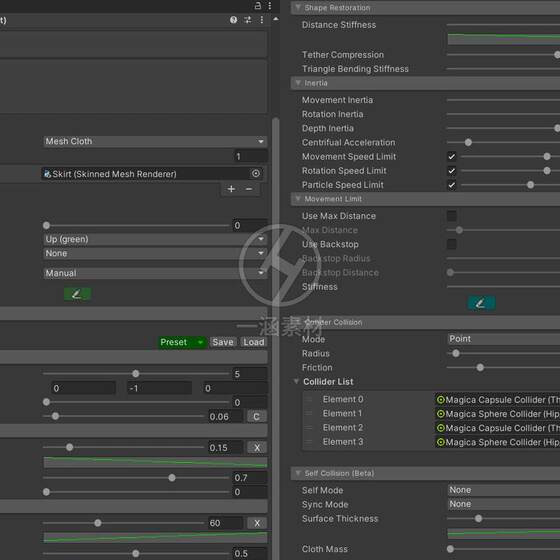Viewport: 560px width, 560px height.
Task: Remove a renderer with the minus button
Action: coord(249,189)
